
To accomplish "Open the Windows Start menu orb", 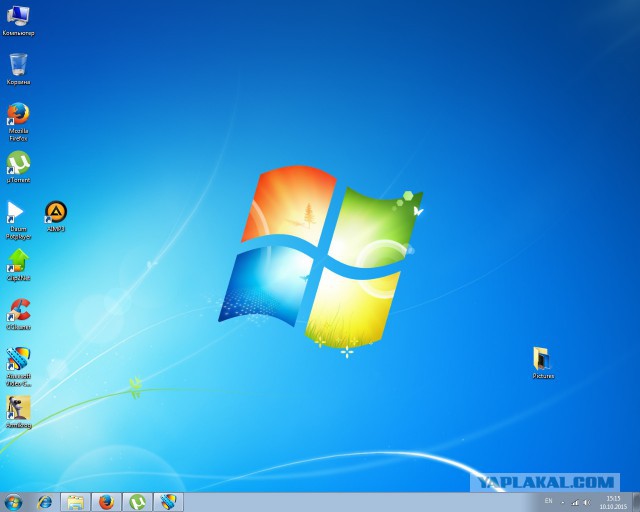I will (x=13, y=502).
